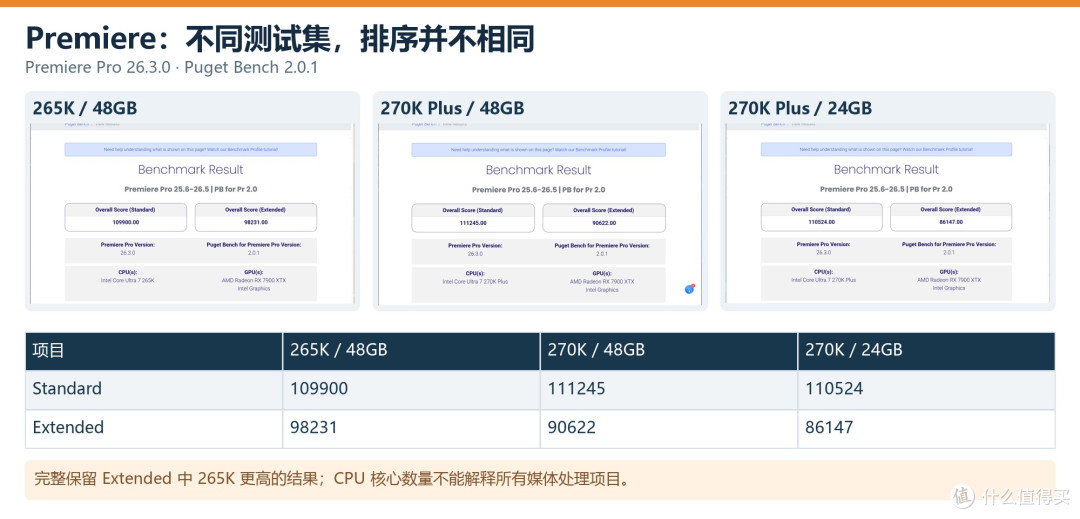Click "Intel Core Ultra 7 265K" CPU text
This screenshot has width=1080, height=519.
pos(125,280)
